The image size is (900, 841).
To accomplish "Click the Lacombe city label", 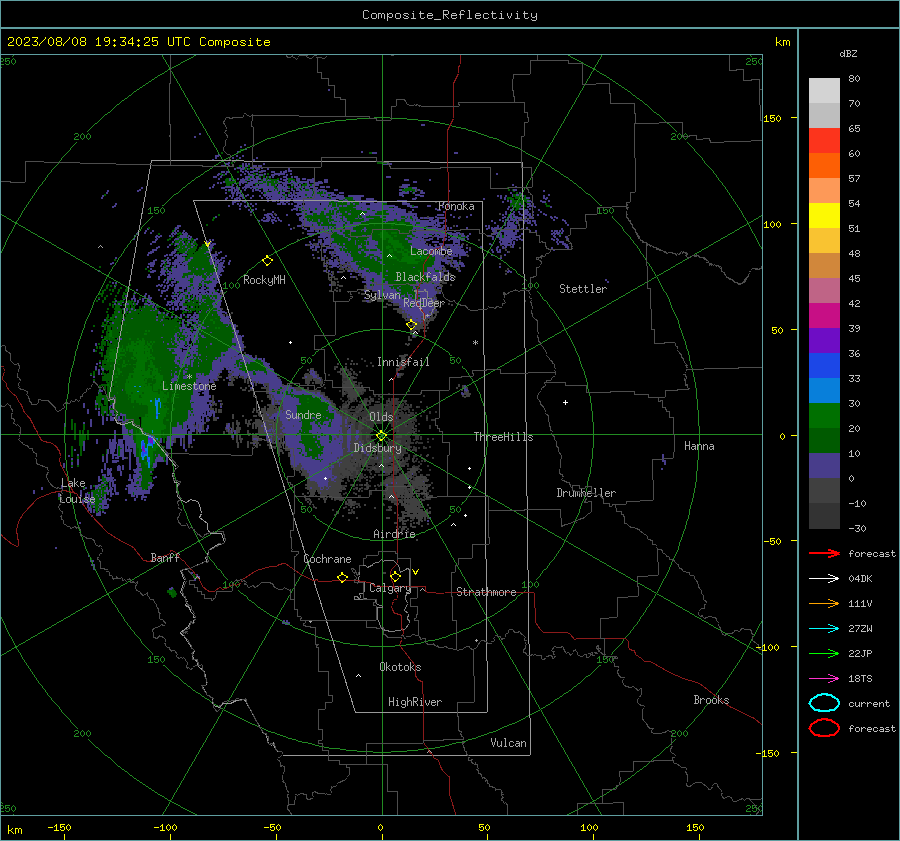I will [431, 251].
